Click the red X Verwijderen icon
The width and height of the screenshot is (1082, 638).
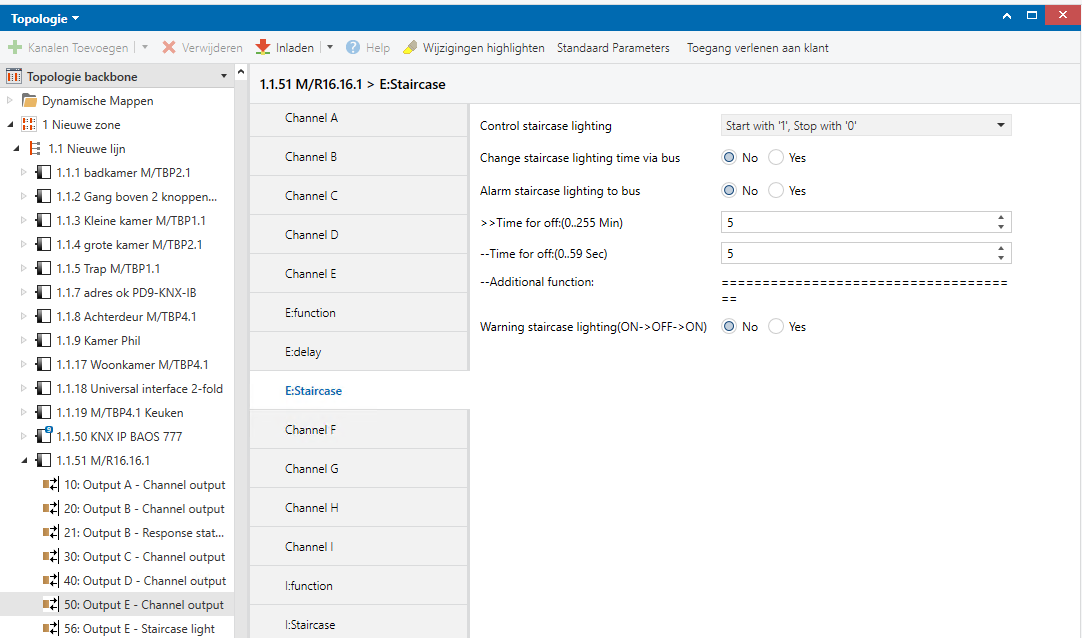point(169,48)
